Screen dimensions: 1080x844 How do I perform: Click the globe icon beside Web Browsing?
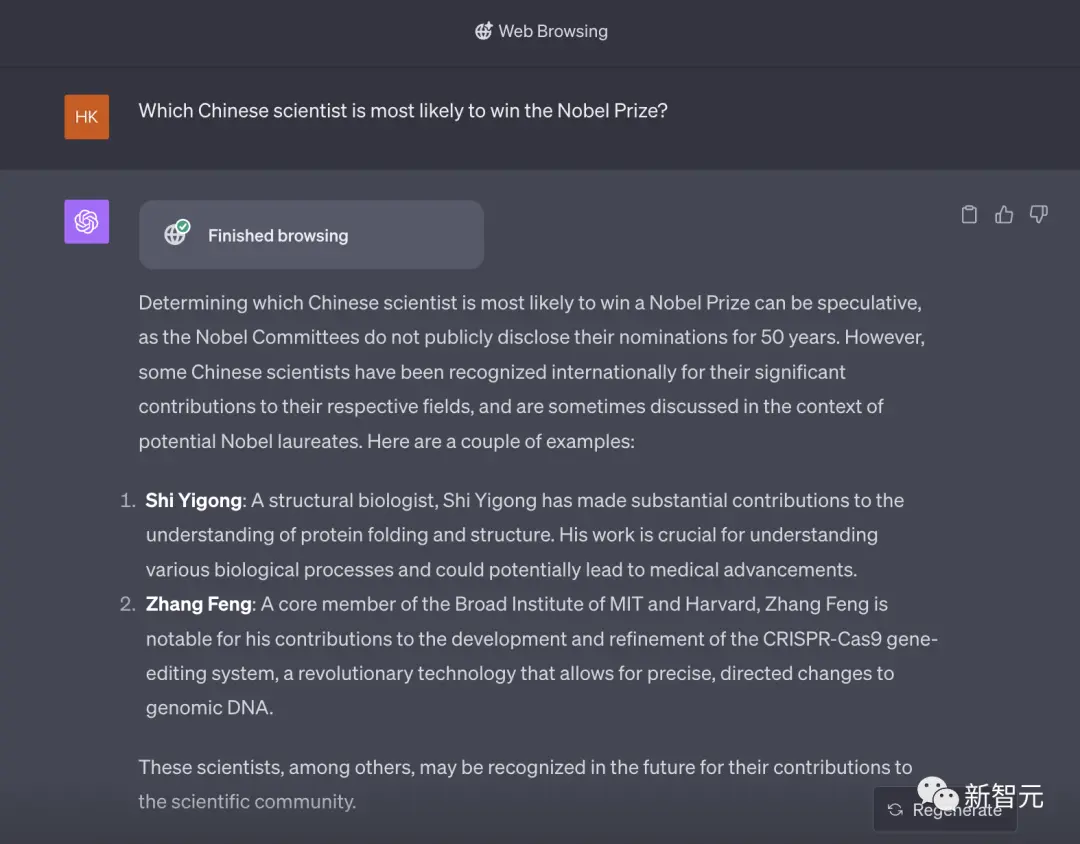(x=484, y=31)
